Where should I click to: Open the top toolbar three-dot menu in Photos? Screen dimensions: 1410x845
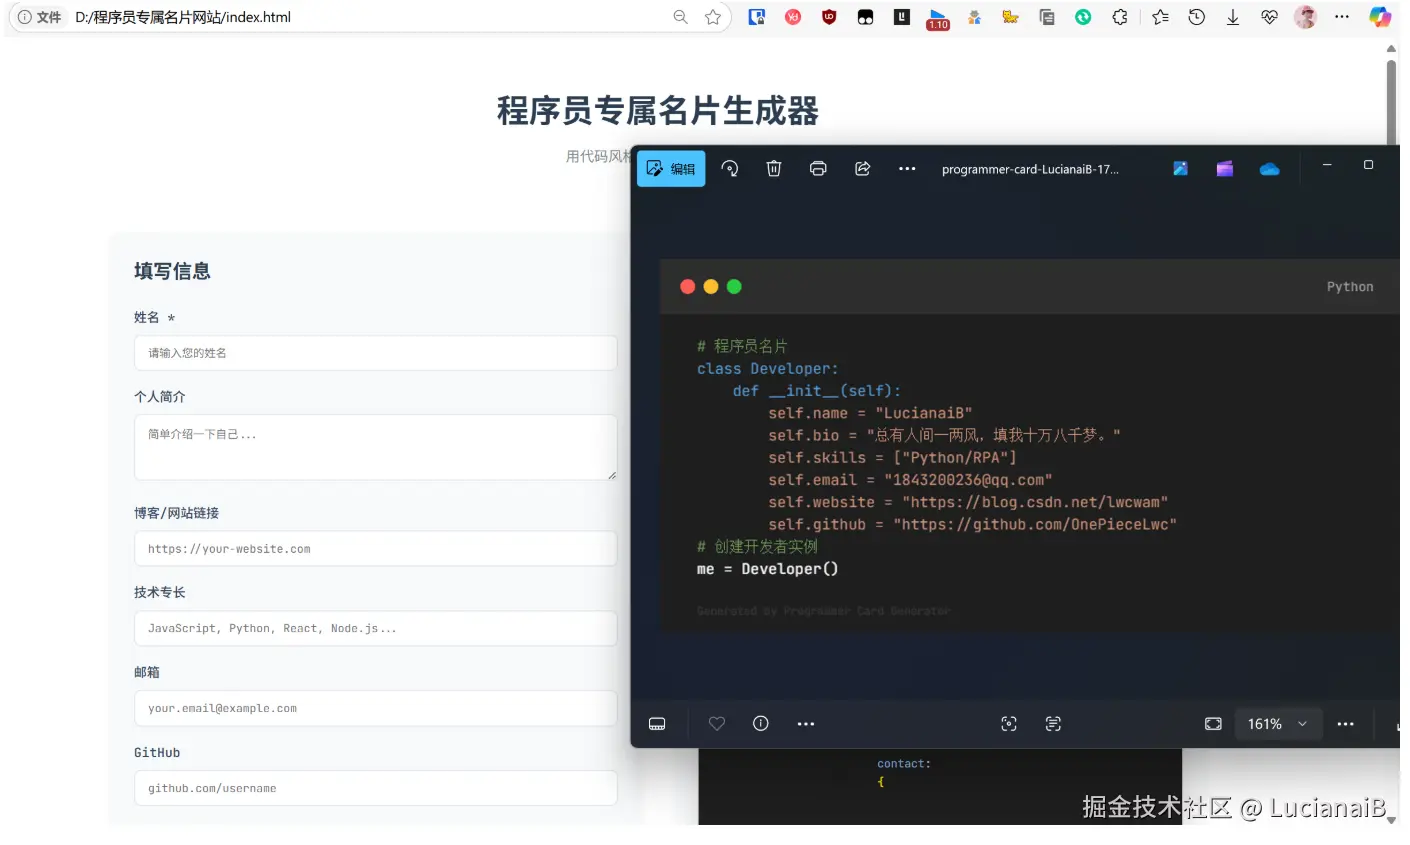[907, 169]
